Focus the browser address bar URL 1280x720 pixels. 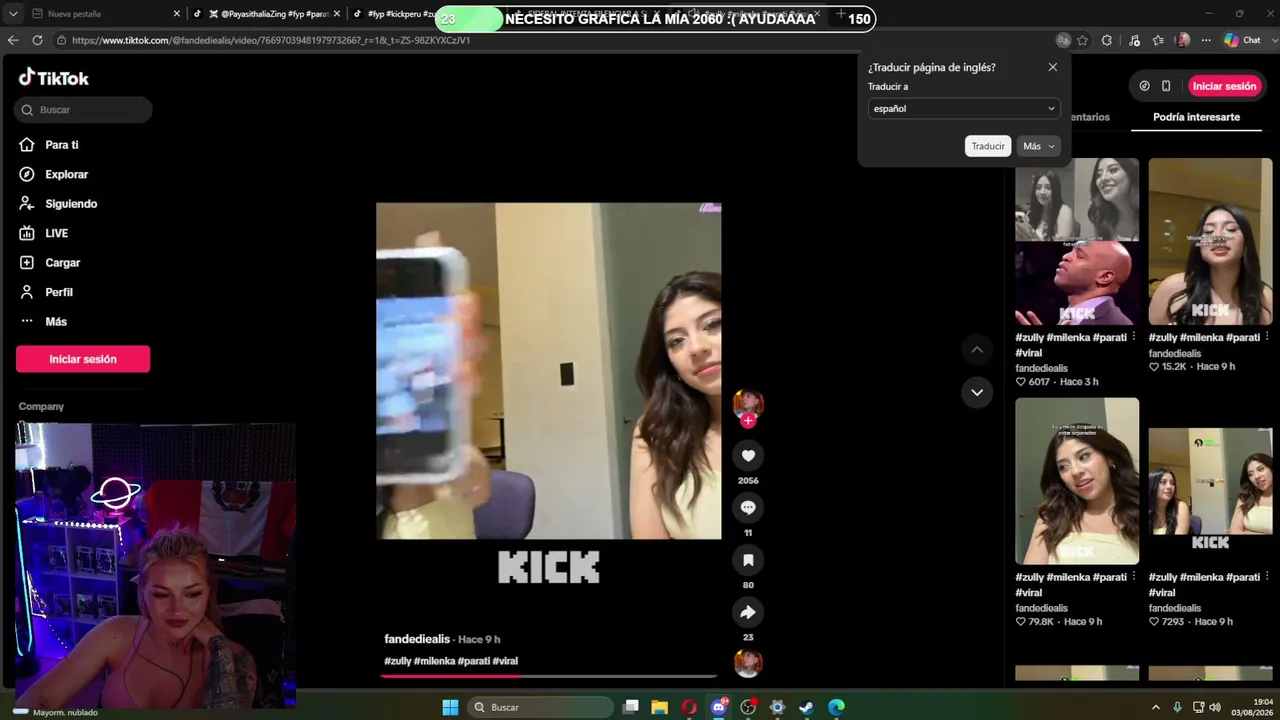click(271, 40)
